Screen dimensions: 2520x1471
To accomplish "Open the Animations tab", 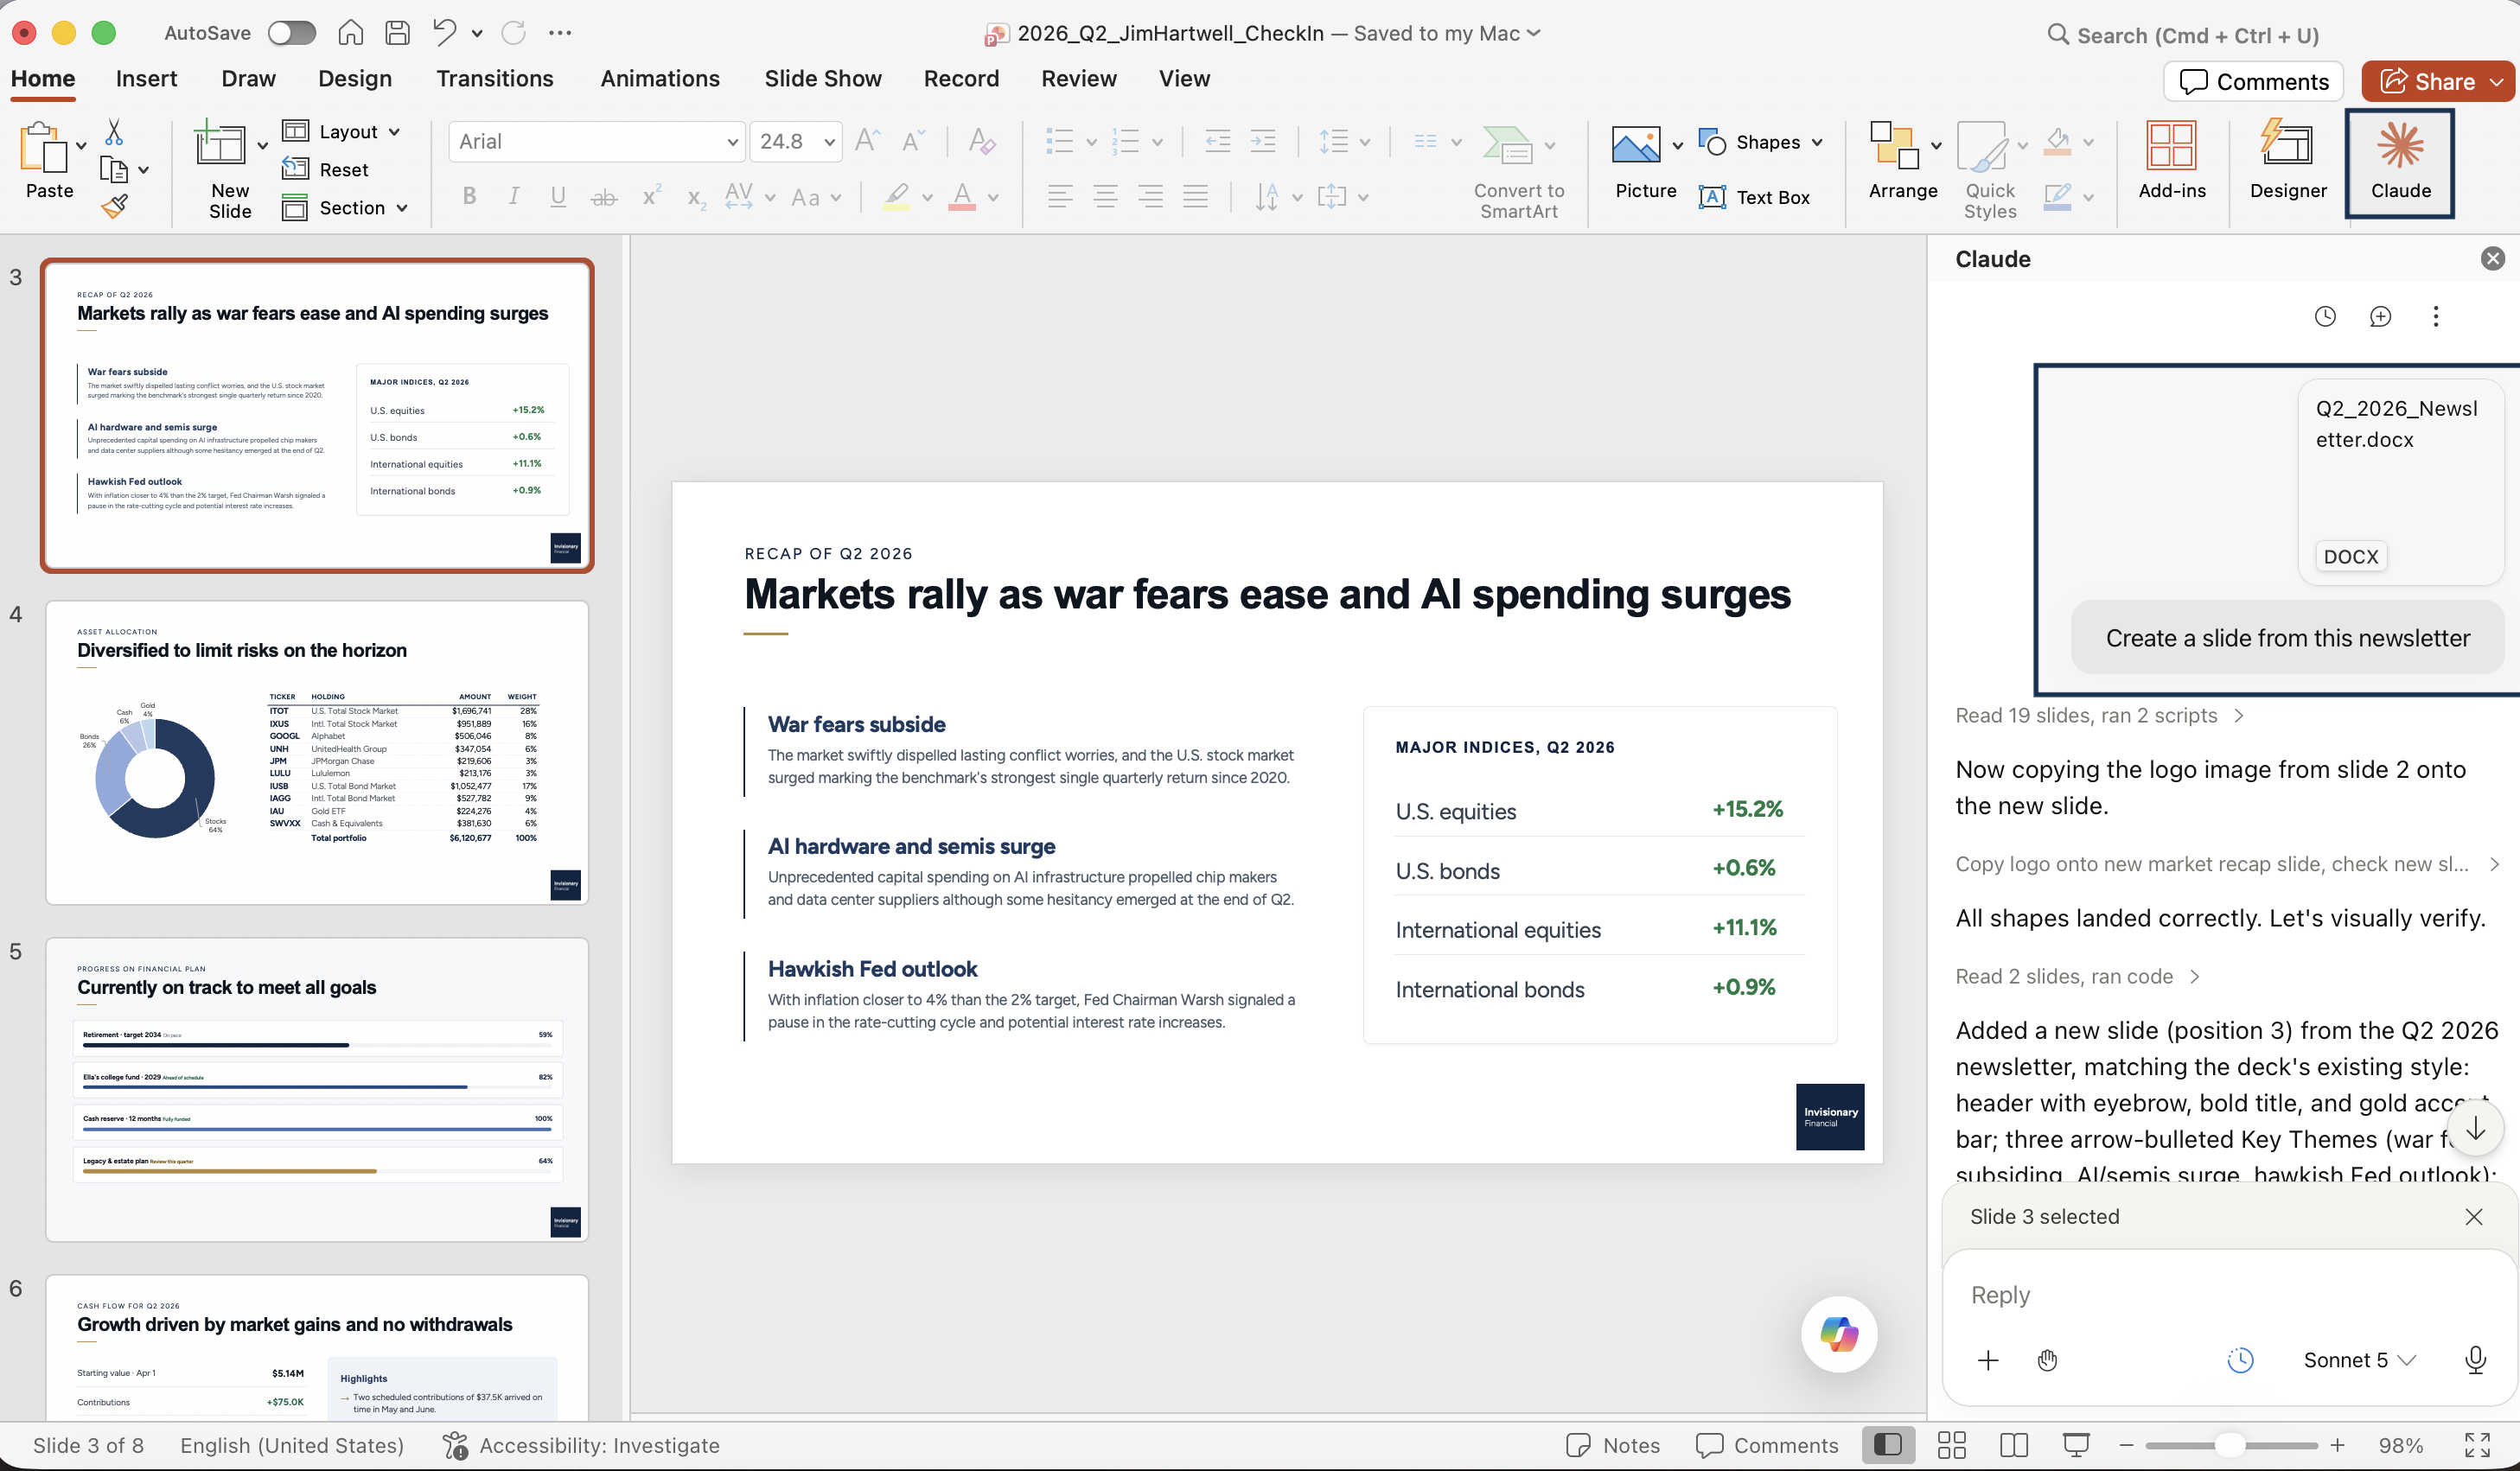I will pyautogui.click(x=660, y=79).
